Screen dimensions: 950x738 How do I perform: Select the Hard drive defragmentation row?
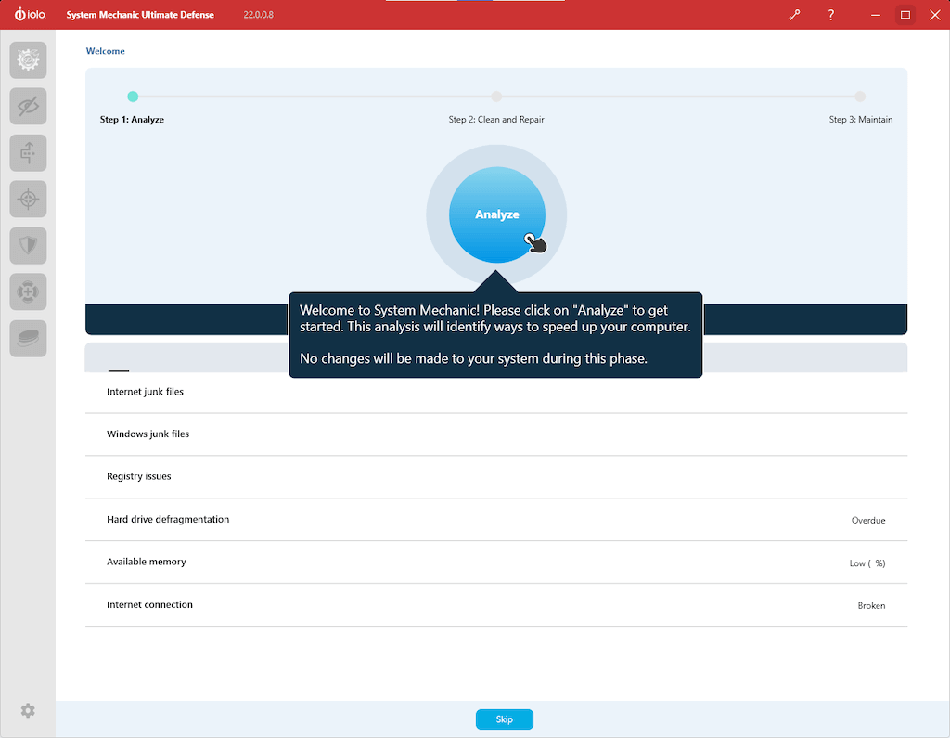coord(168,520)
